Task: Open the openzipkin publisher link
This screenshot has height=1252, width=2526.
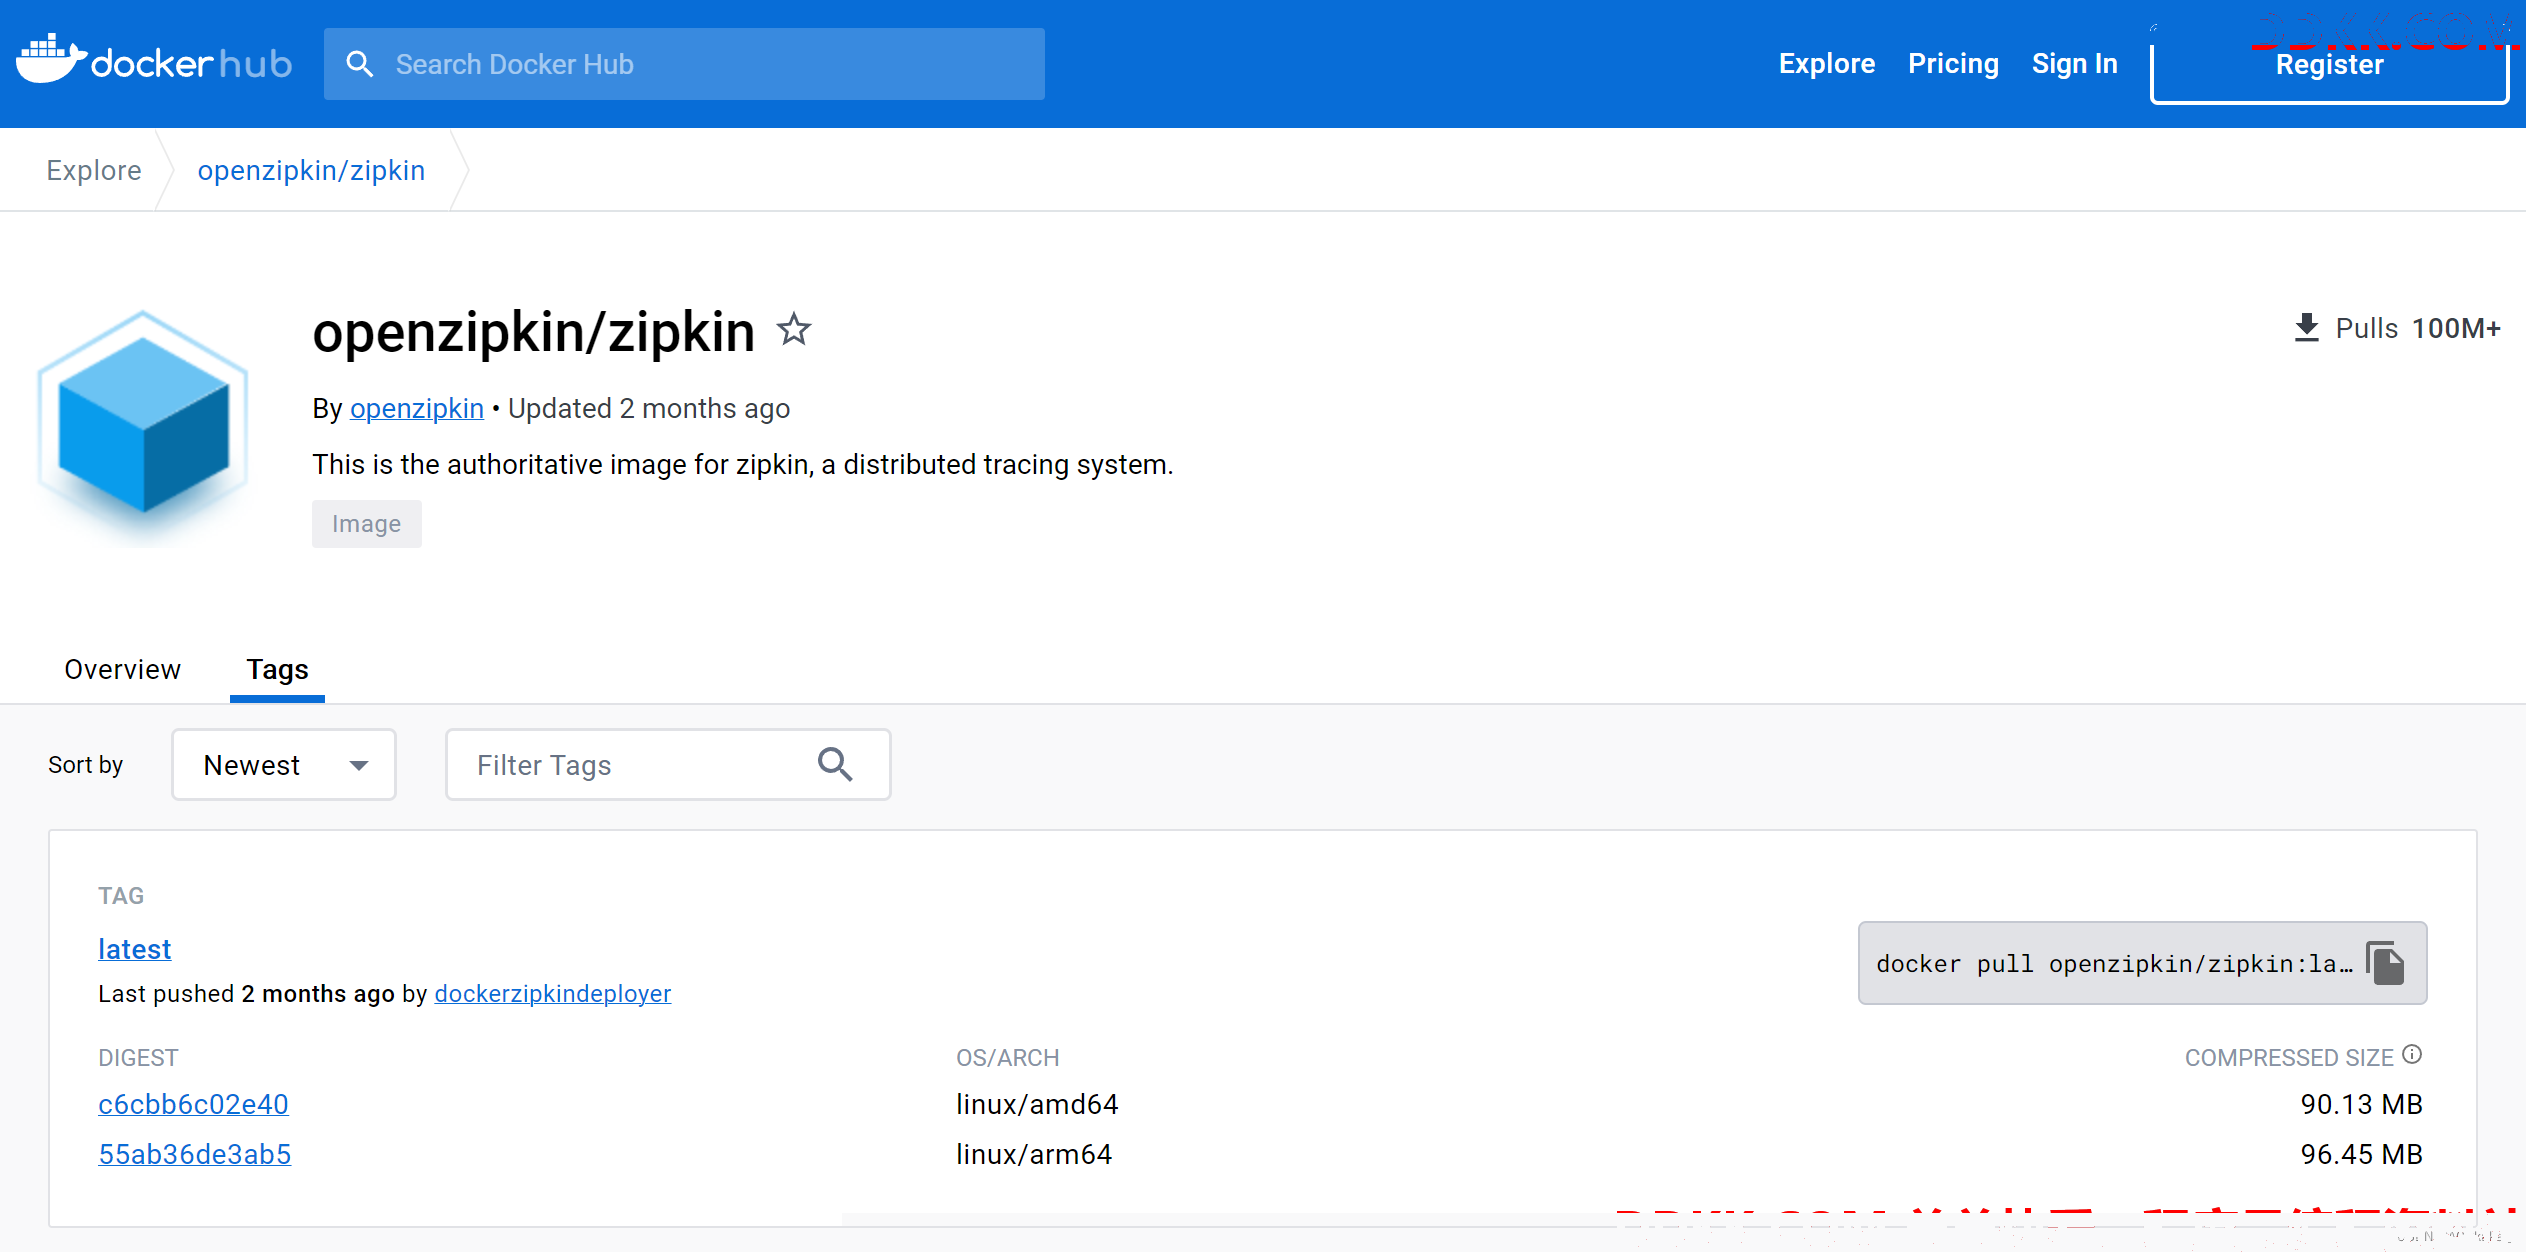Action: coord(417,408)
